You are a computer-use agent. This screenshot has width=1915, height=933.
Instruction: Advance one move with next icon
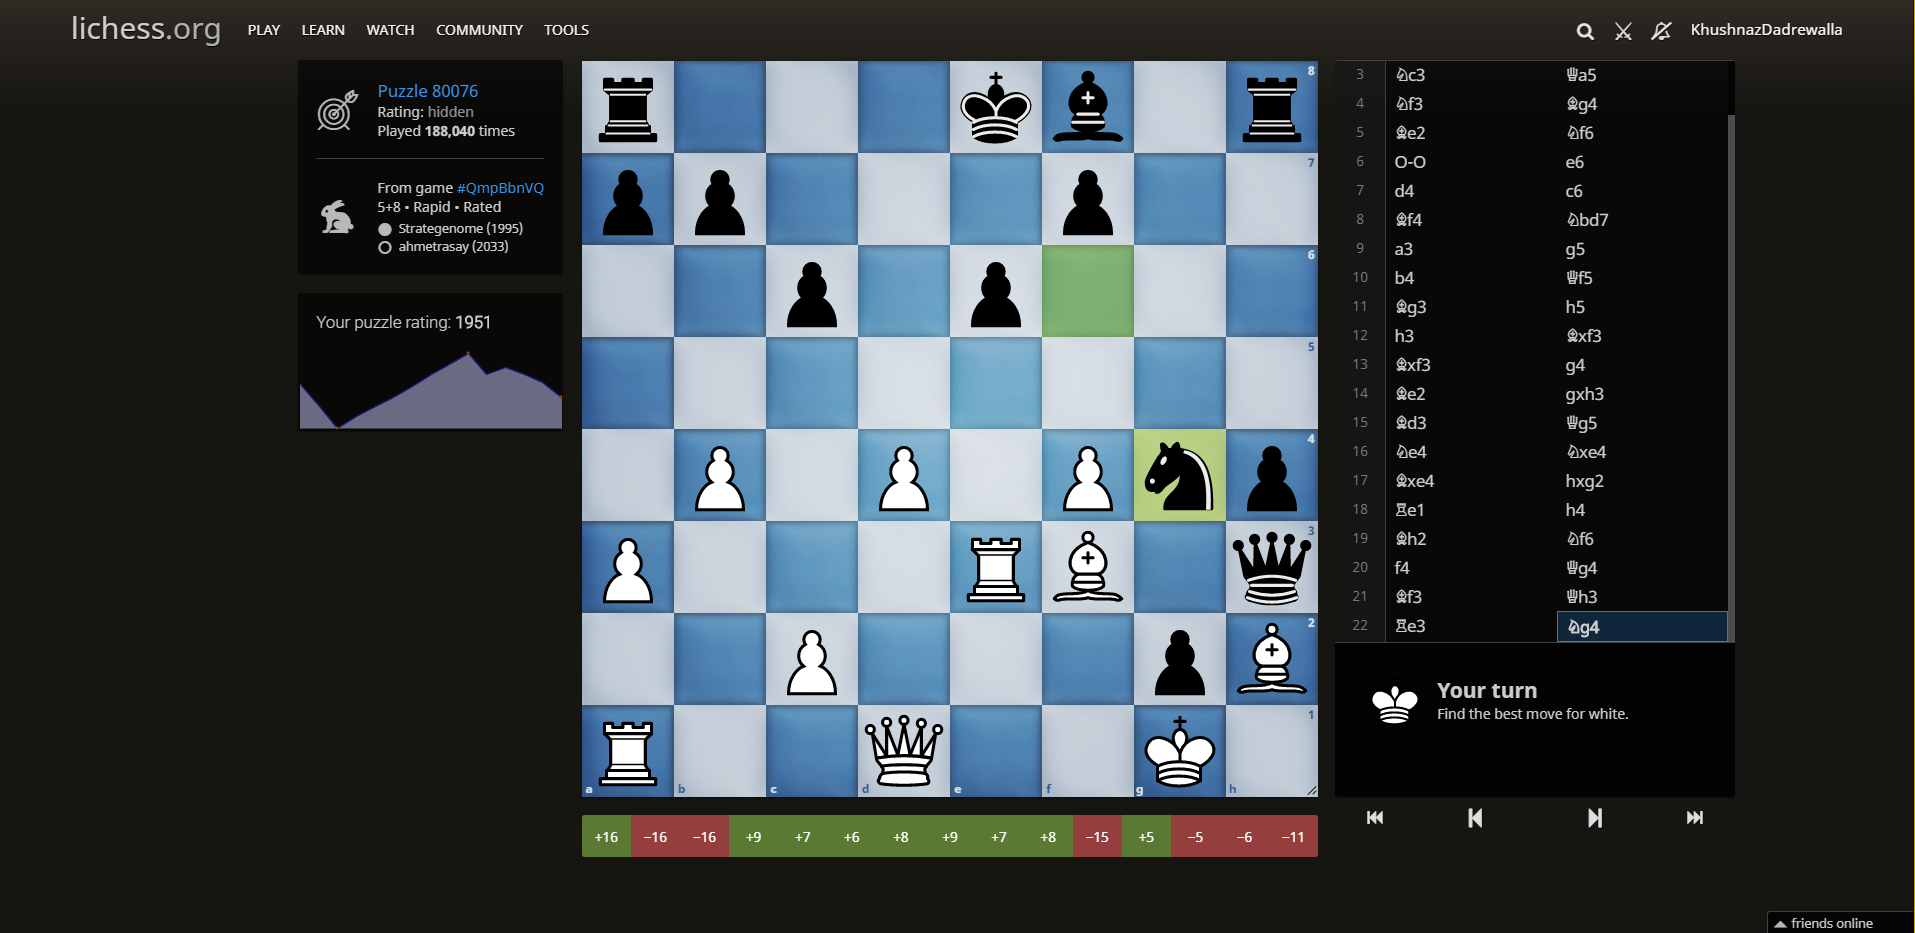click(1595, 818)
